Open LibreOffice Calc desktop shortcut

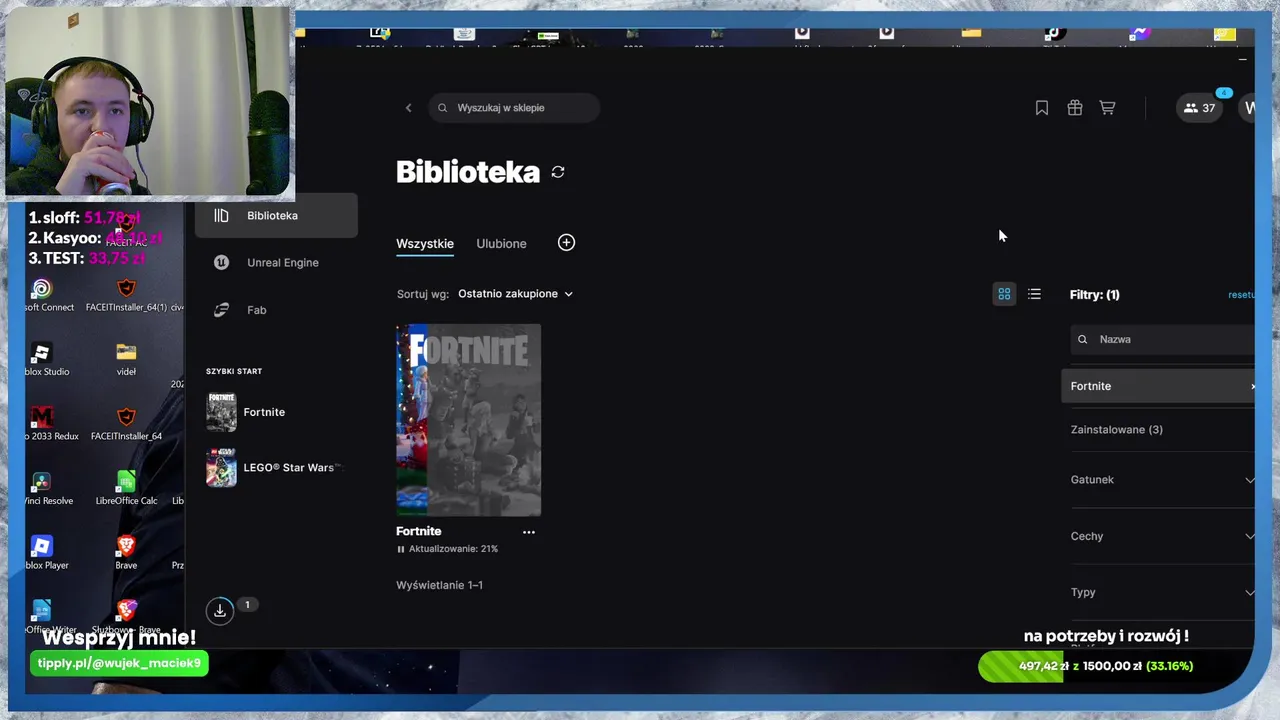click(126, 489)
